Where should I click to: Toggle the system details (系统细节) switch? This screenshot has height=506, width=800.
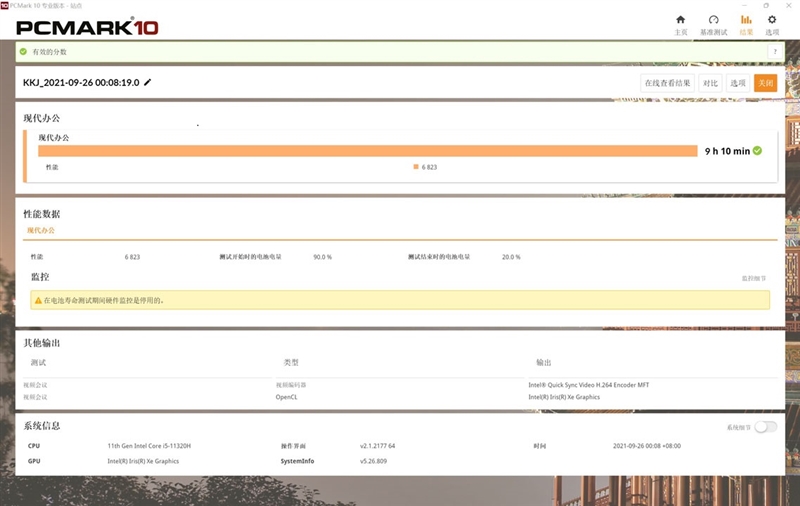(765, 427)
